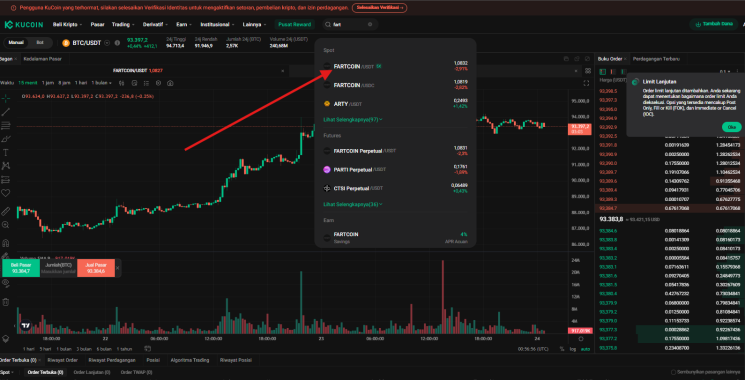The width and height of the screenshot is (745, 380).
Task: Select the brush drawing tool
Action: (x=6, y=139)
